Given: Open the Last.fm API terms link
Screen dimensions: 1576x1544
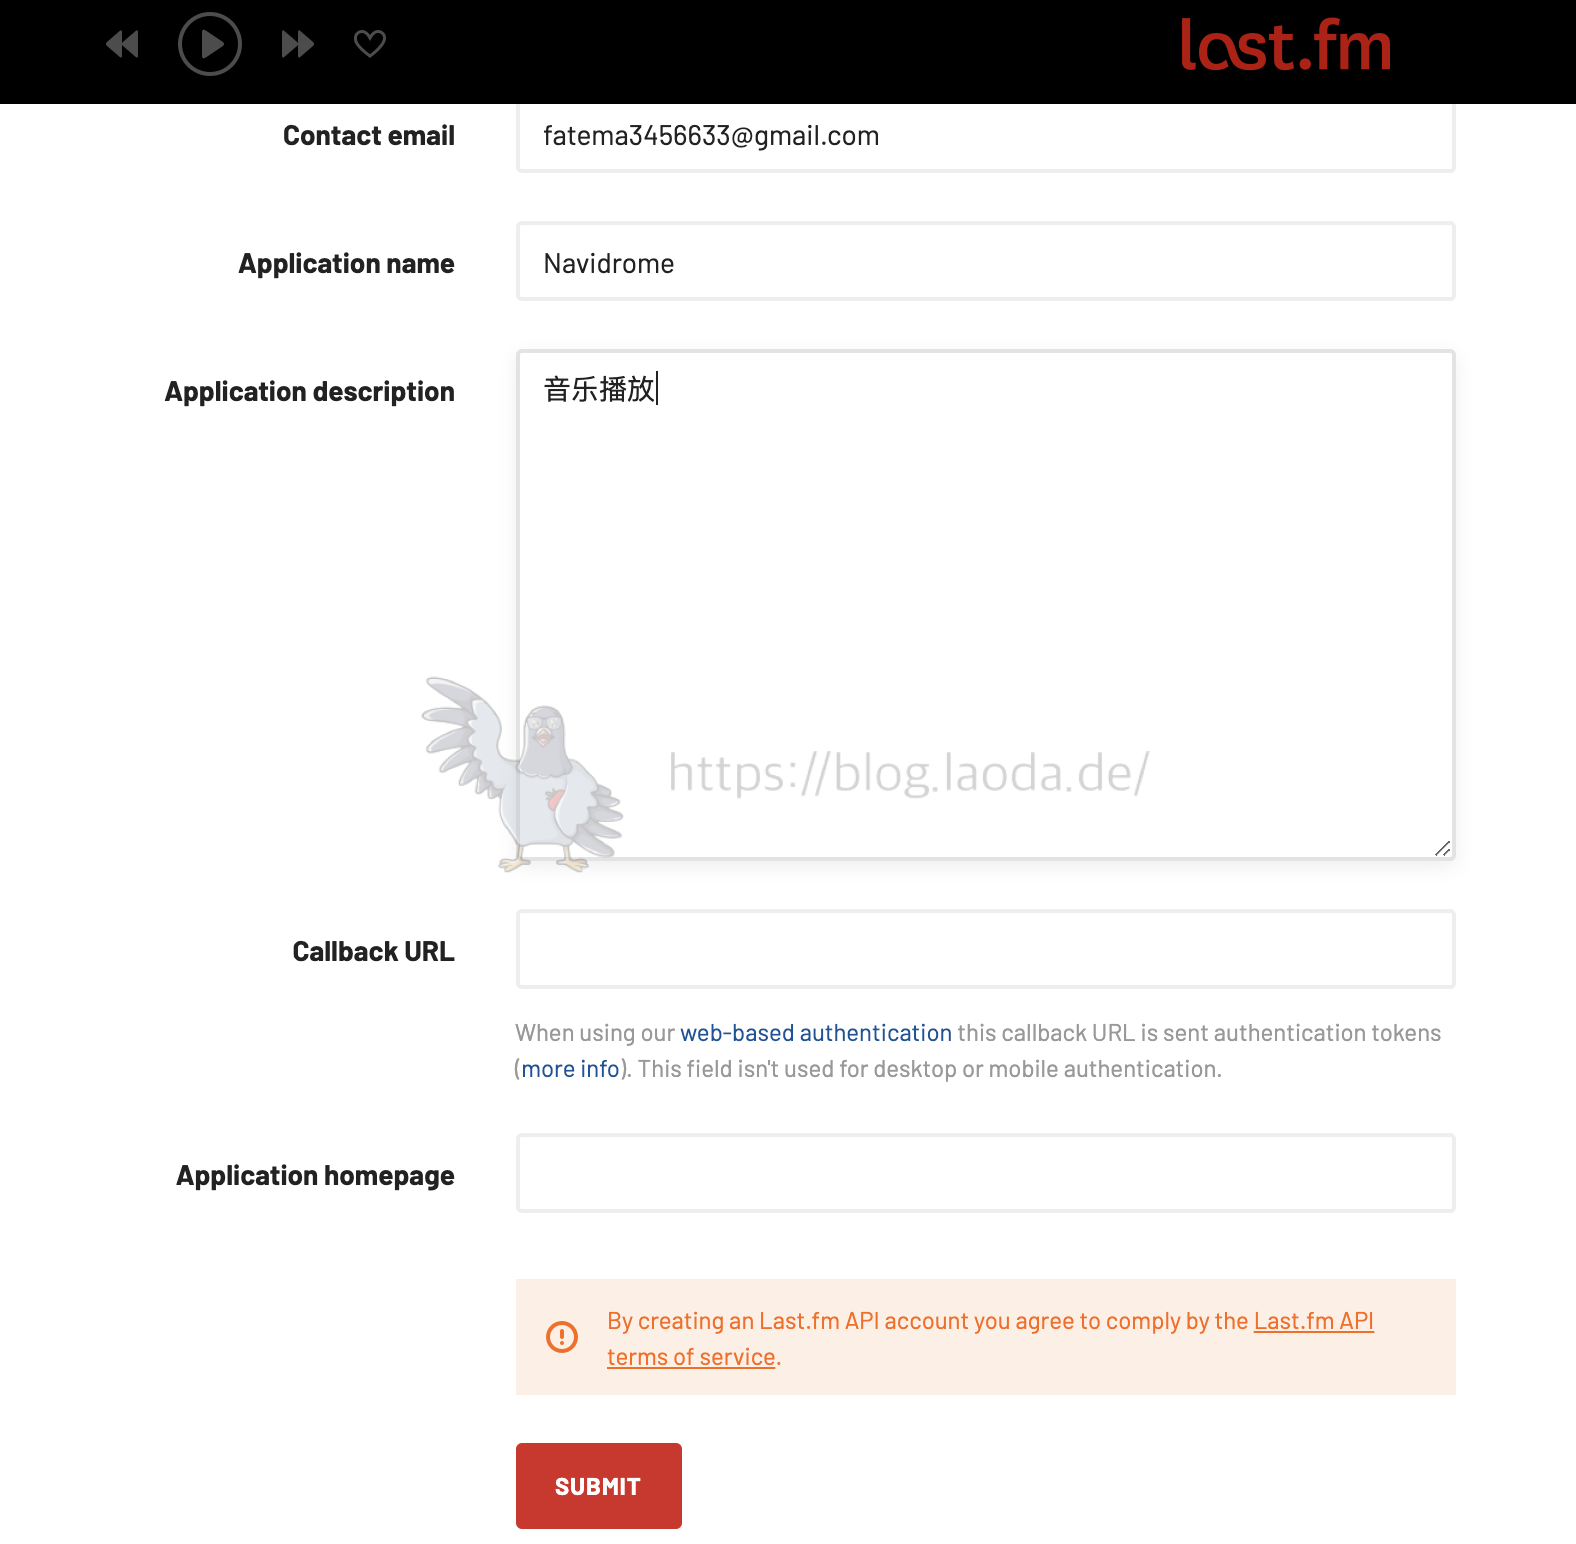Looking at the screenshot, I should pyautogui.click(x=990, y=1339).
